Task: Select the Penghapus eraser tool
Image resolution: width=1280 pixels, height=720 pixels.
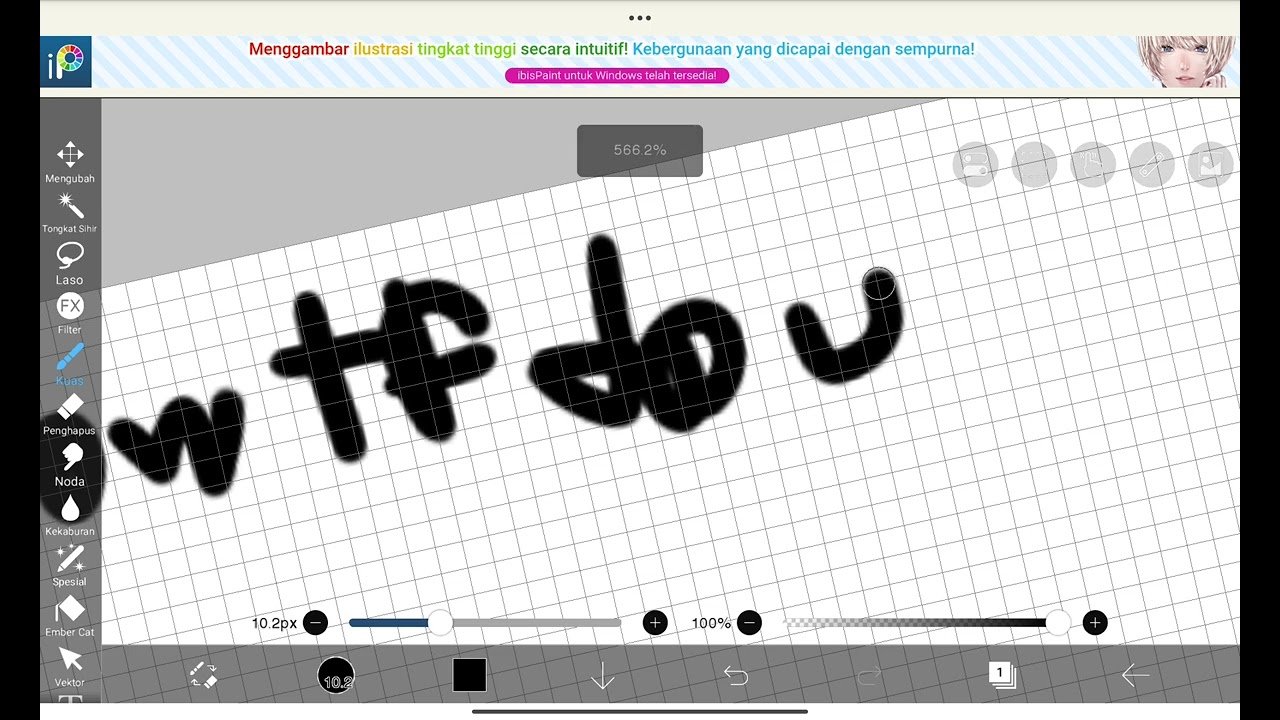Action: point(70,415)
